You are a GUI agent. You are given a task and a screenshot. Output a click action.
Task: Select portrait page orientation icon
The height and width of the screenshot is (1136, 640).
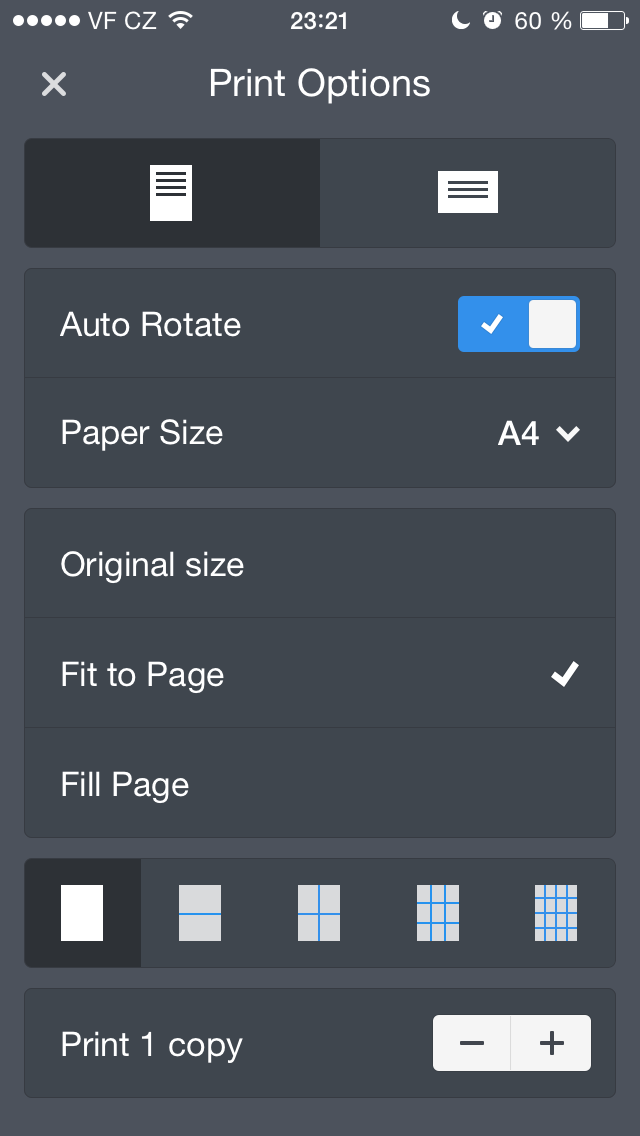(171, 193)
